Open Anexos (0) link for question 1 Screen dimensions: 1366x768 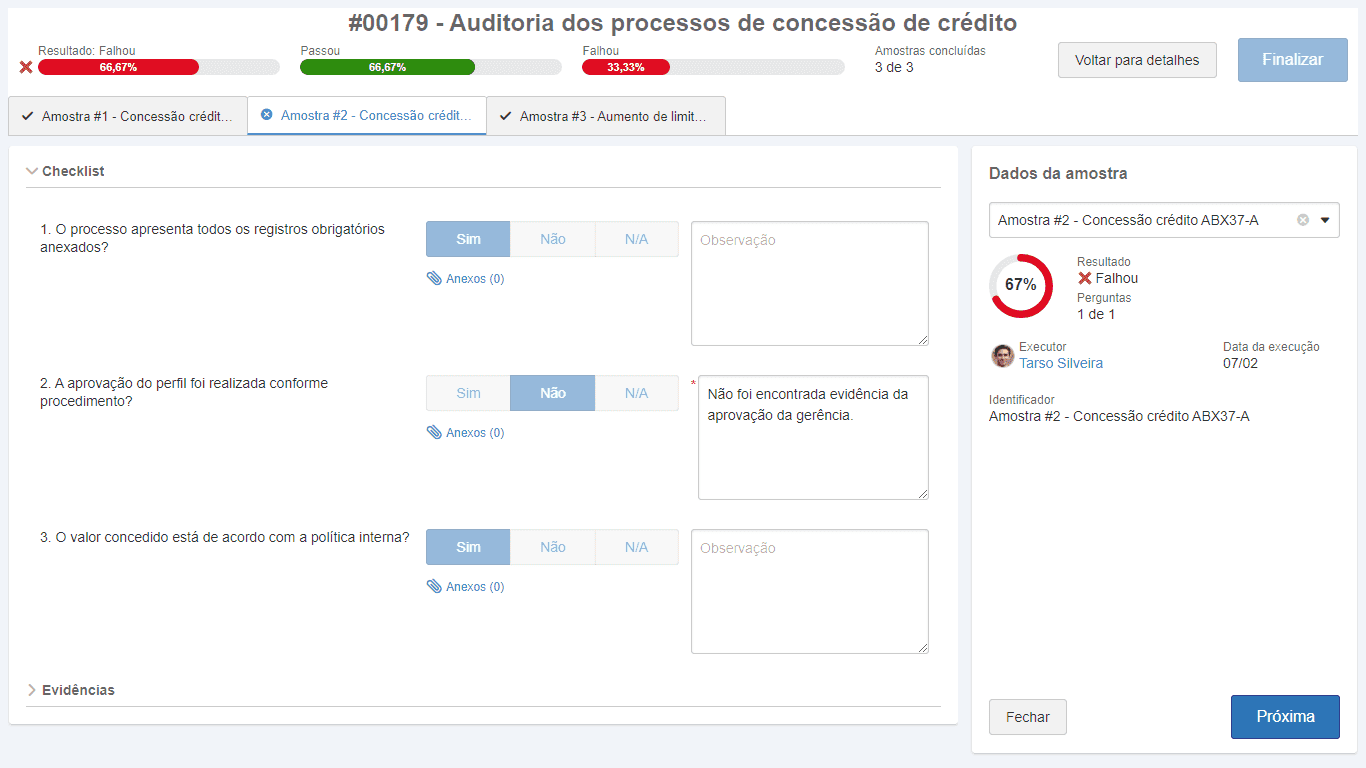coord(475,279)
